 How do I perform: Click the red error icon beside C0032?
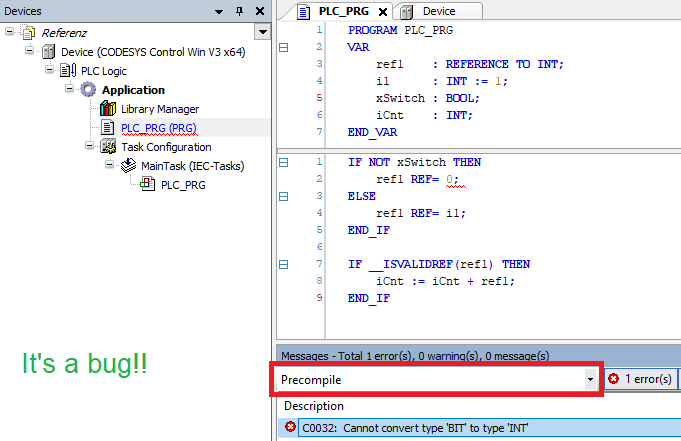tap(291, 427)
